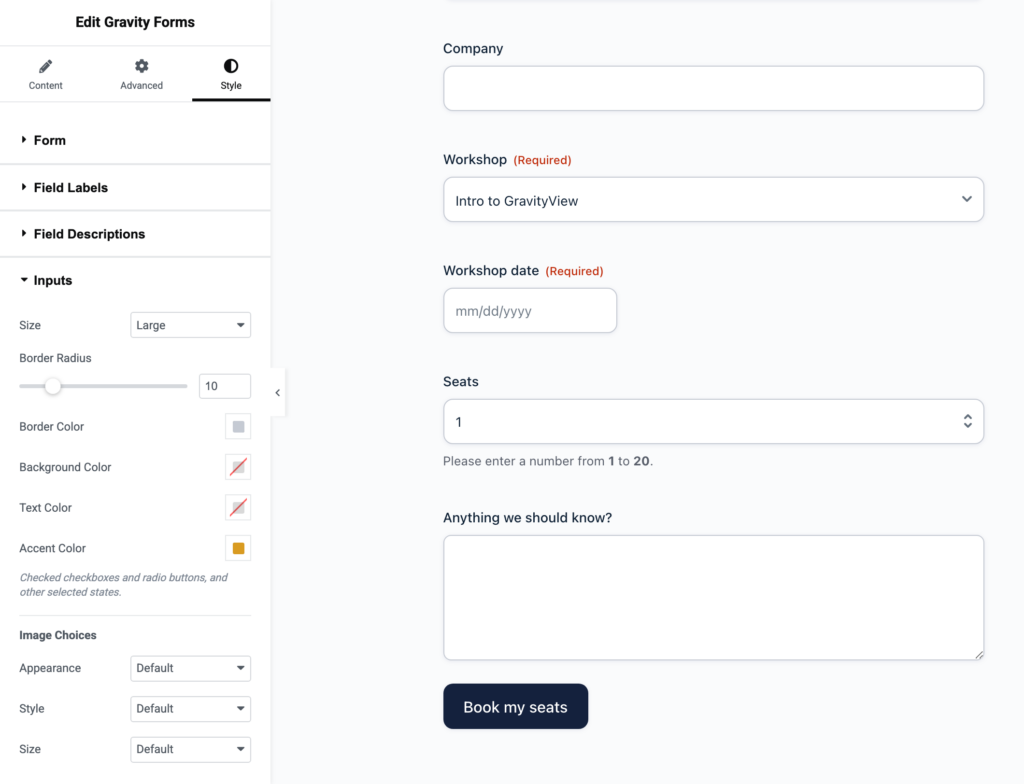This screenshot has height=784, width=1024.
Task: Click the Image Choices heading
Action: (57, 635)
